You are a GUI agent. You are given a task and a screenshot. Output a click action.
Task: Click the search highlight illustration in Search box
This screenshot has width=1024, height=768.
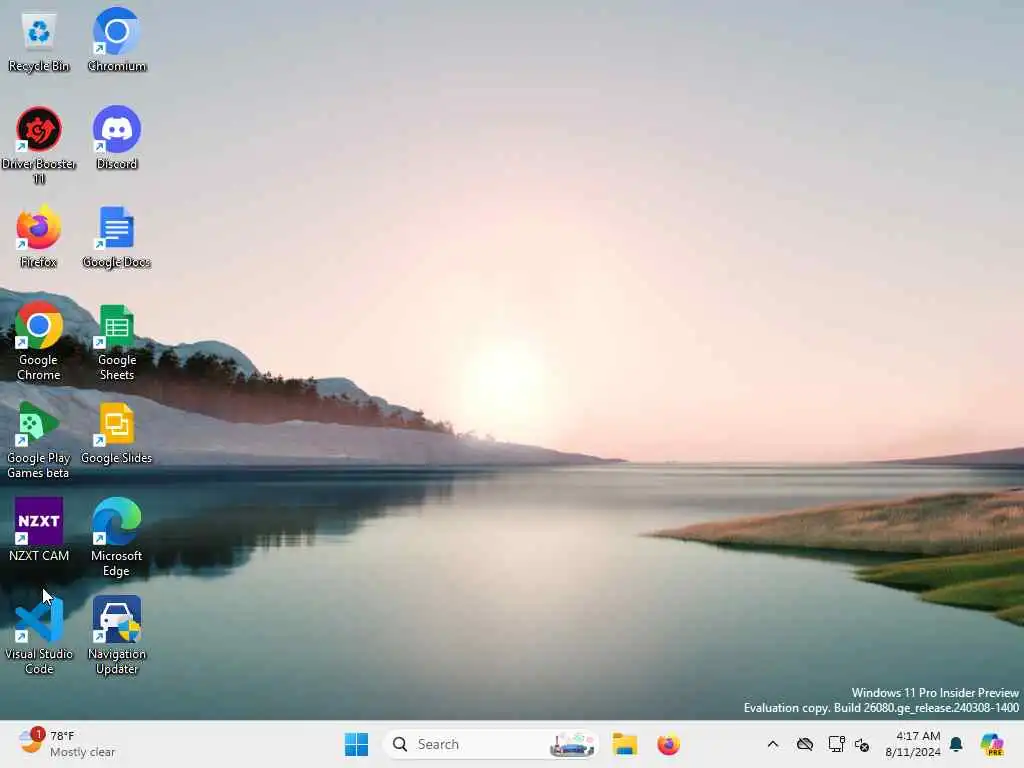(572, 744)
